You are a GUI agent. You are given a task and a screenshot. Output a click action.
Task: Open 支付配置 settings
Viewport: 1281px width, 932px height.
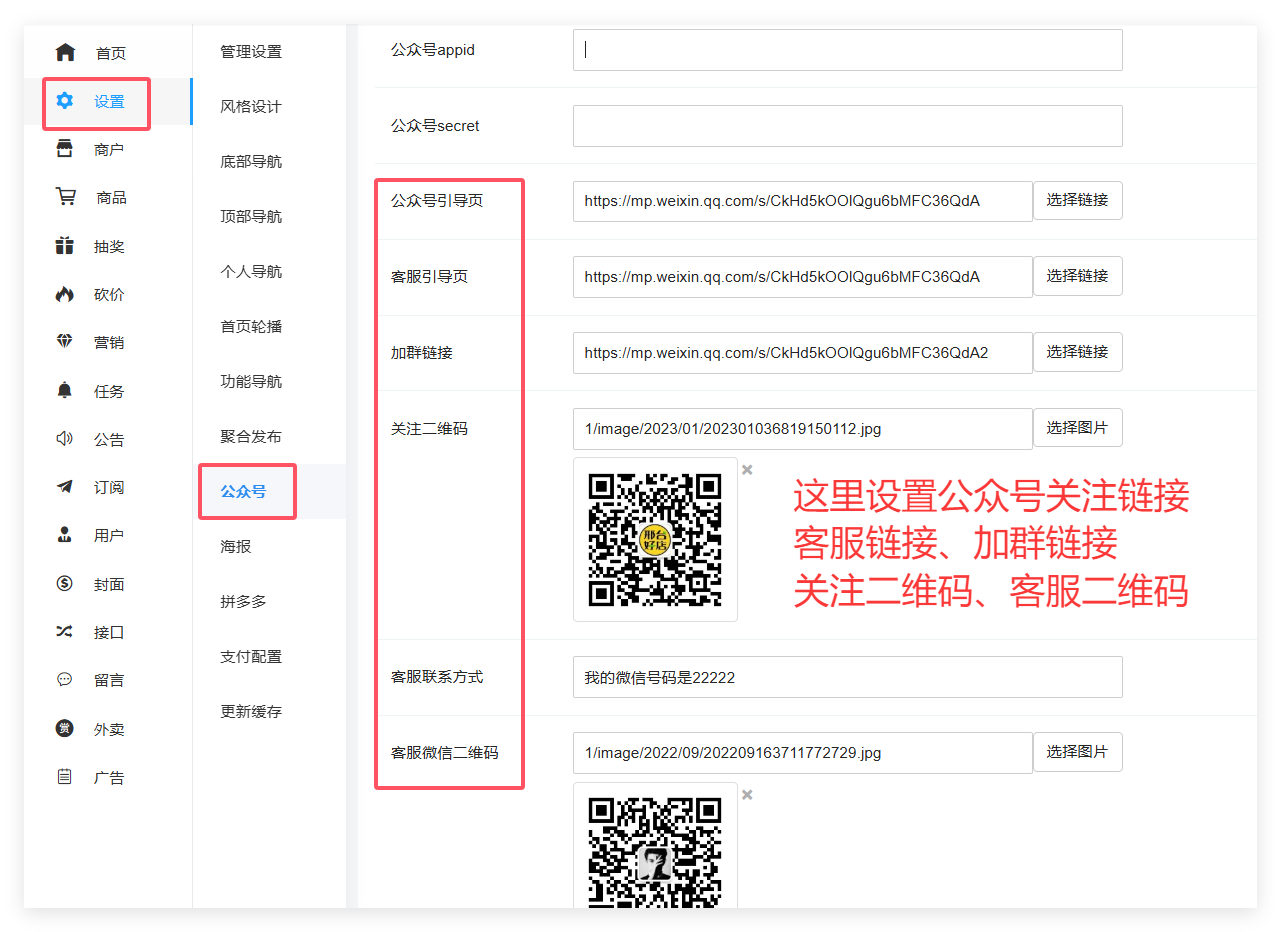pyautogui.click(x=251, y=657)
